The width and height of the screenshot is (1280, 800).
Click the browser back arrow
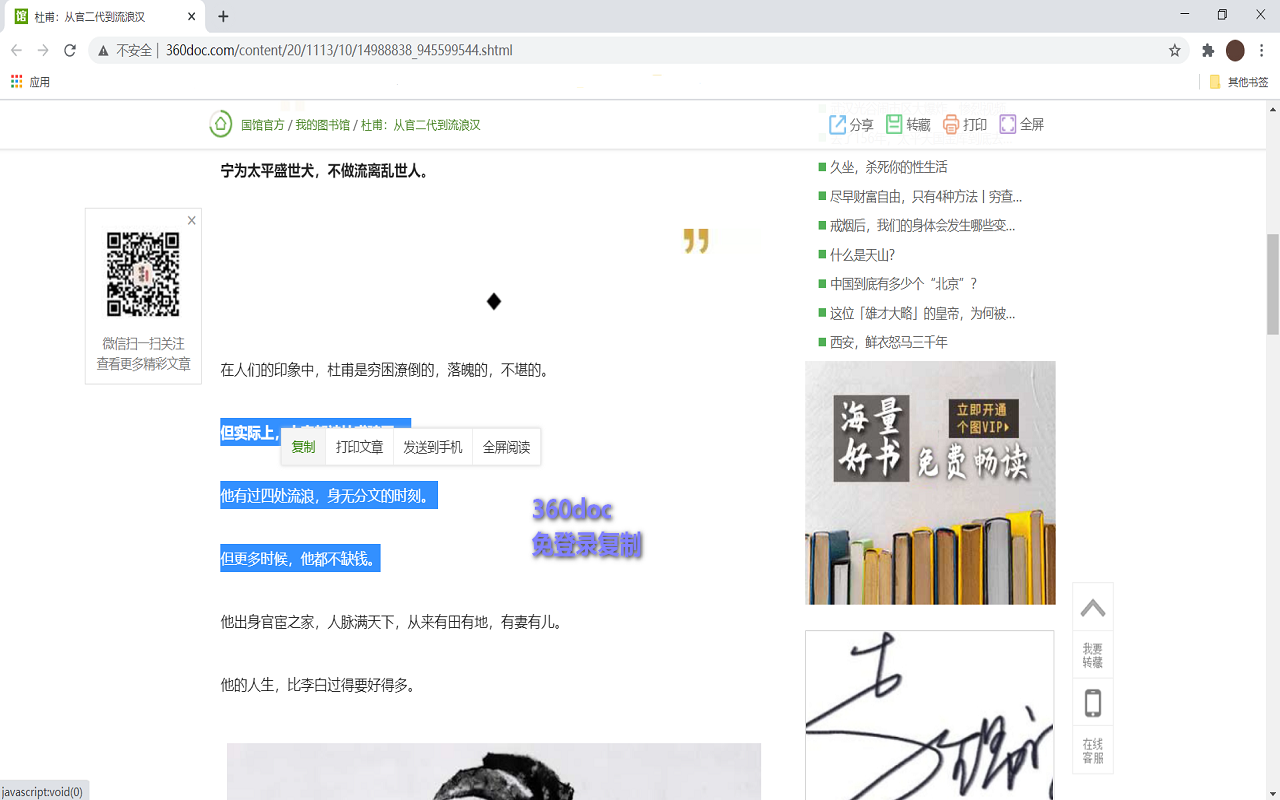tap(16, 50)
